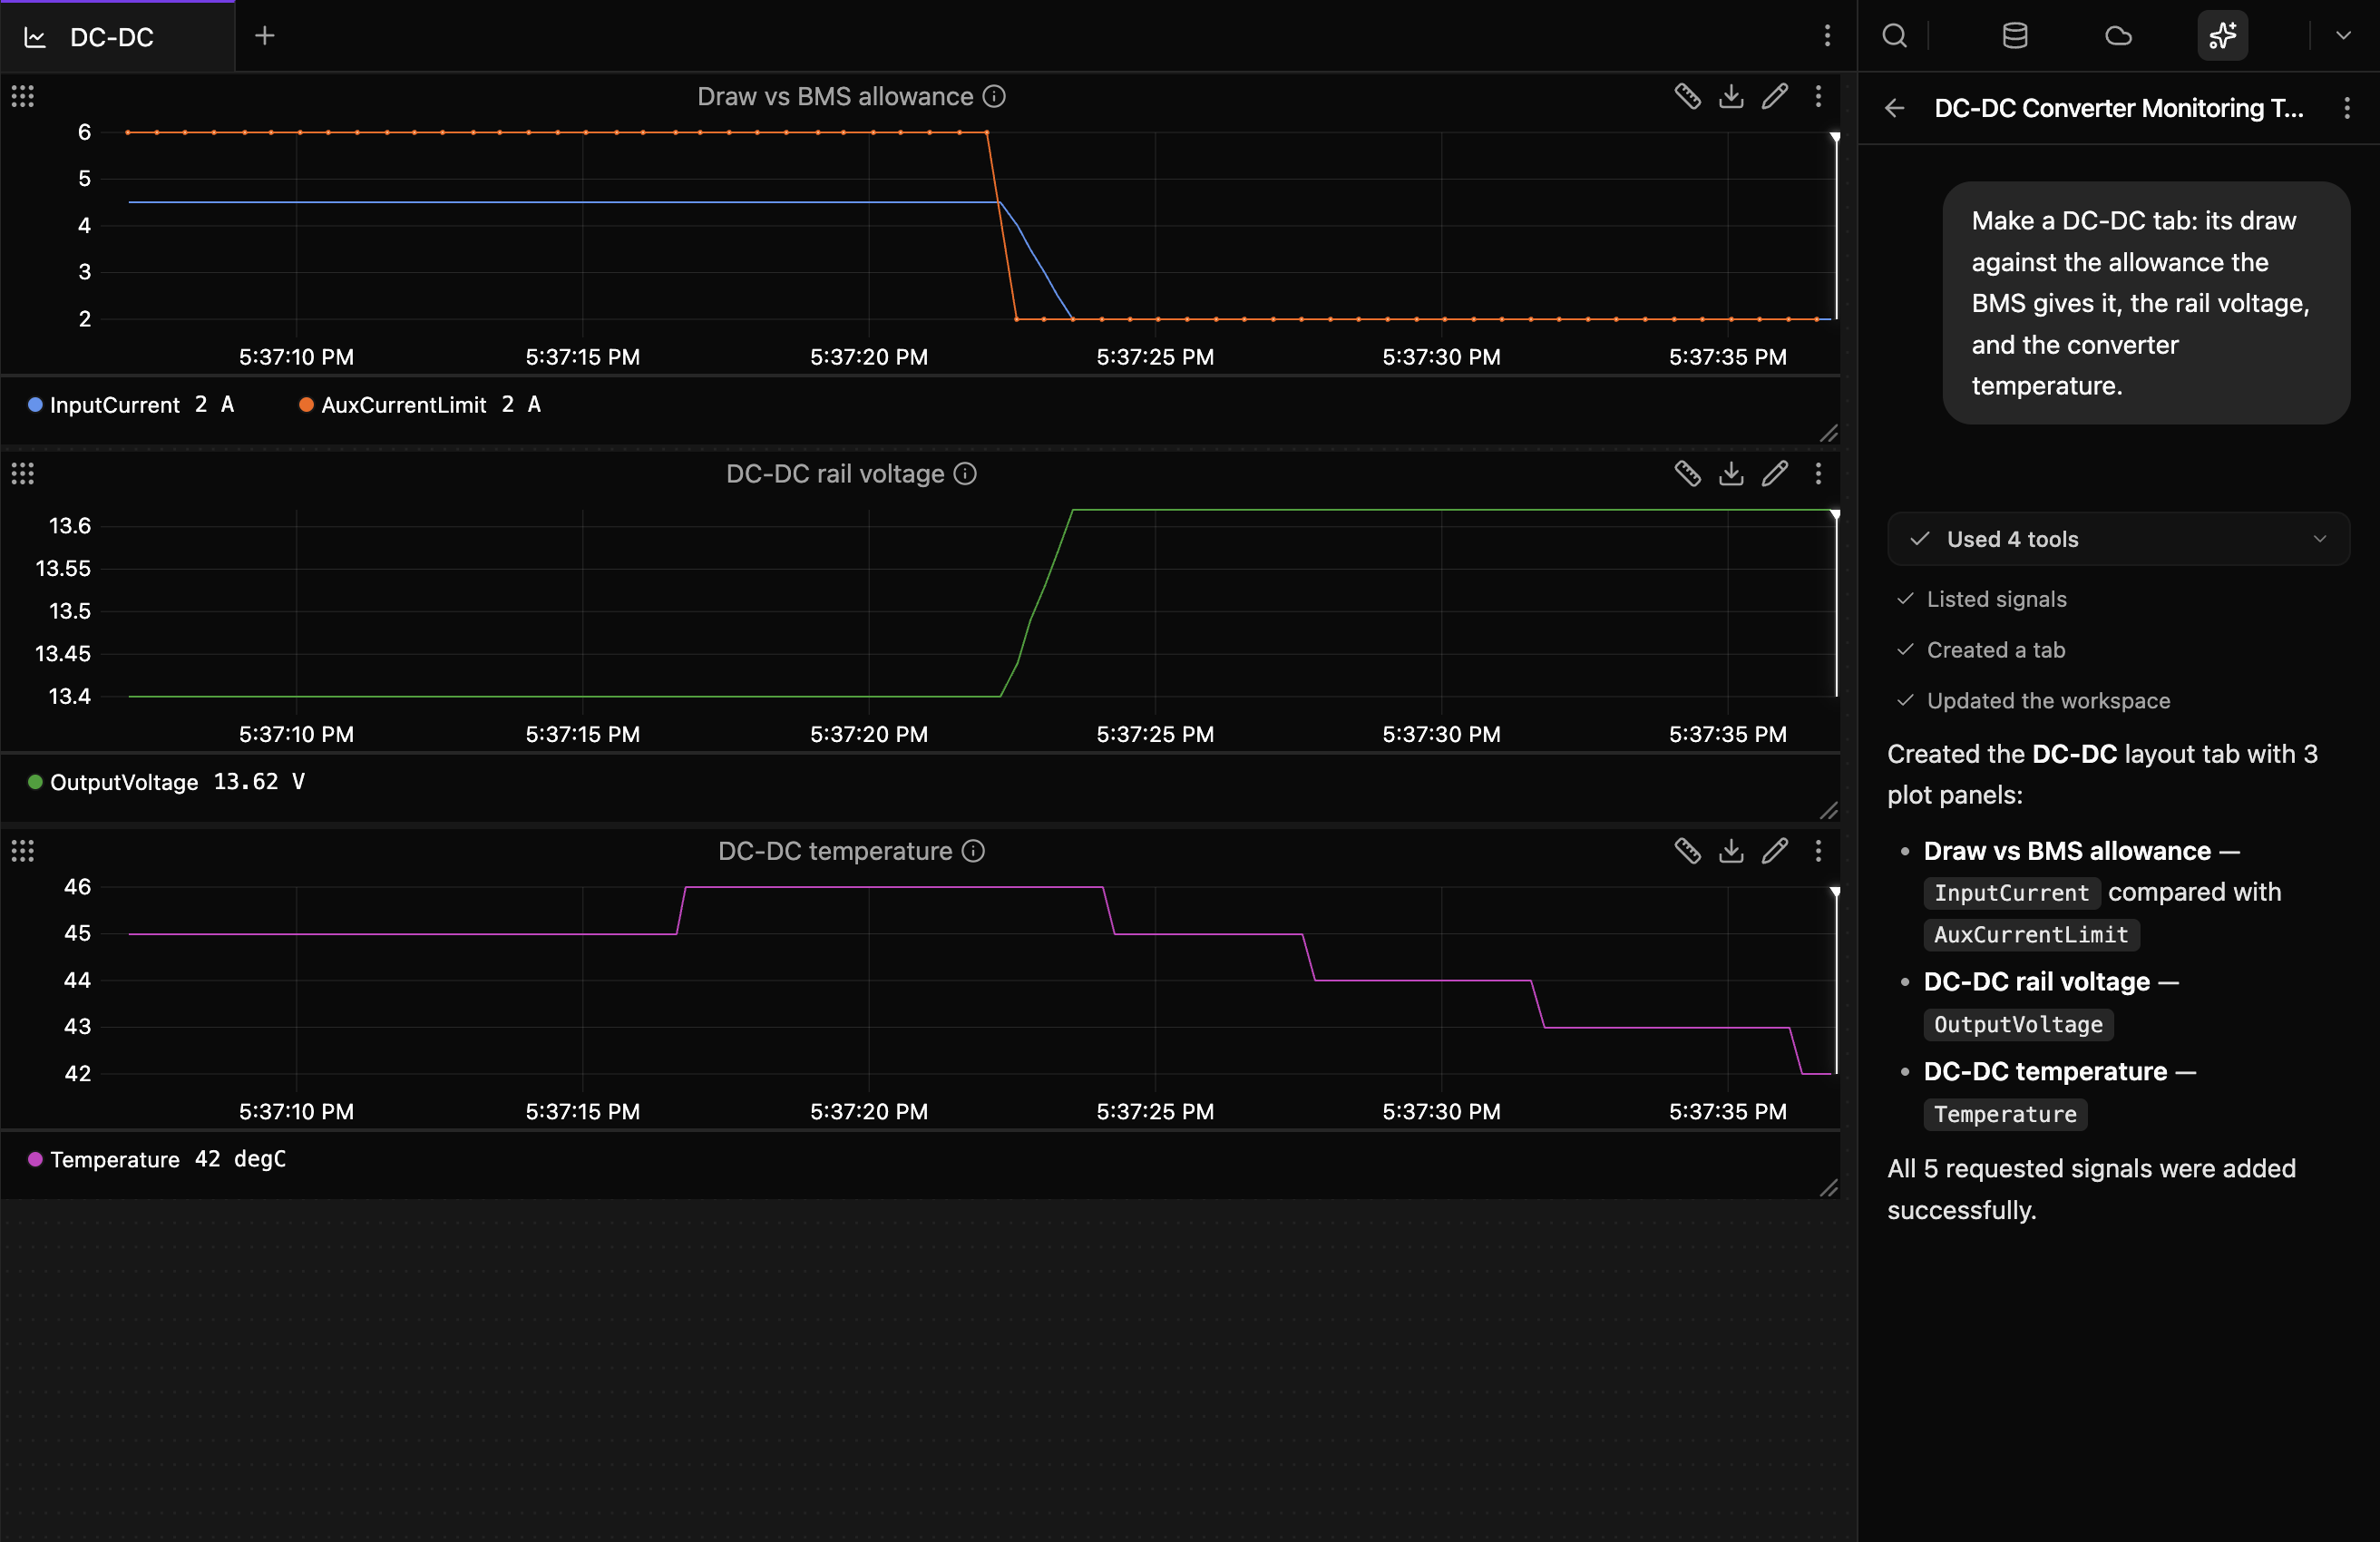Image resolution: width=2380 pixels, height=1542 pixels.
Task: Show info for DC-DC temperature
Action: coord(974,850)
